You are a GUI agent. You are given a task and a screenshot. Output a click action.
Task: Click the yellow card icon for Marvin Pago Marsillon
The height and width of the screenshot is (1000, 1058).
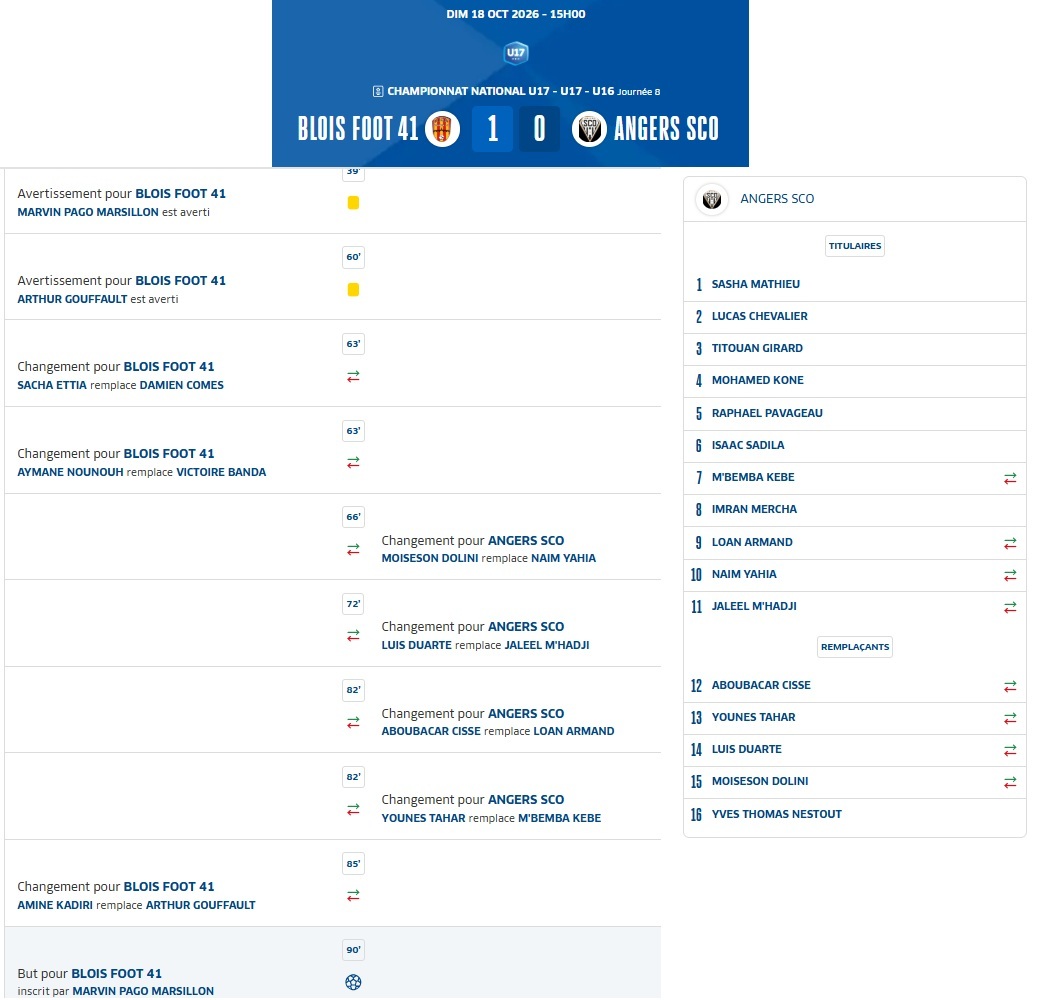click(x=353, y=202)
